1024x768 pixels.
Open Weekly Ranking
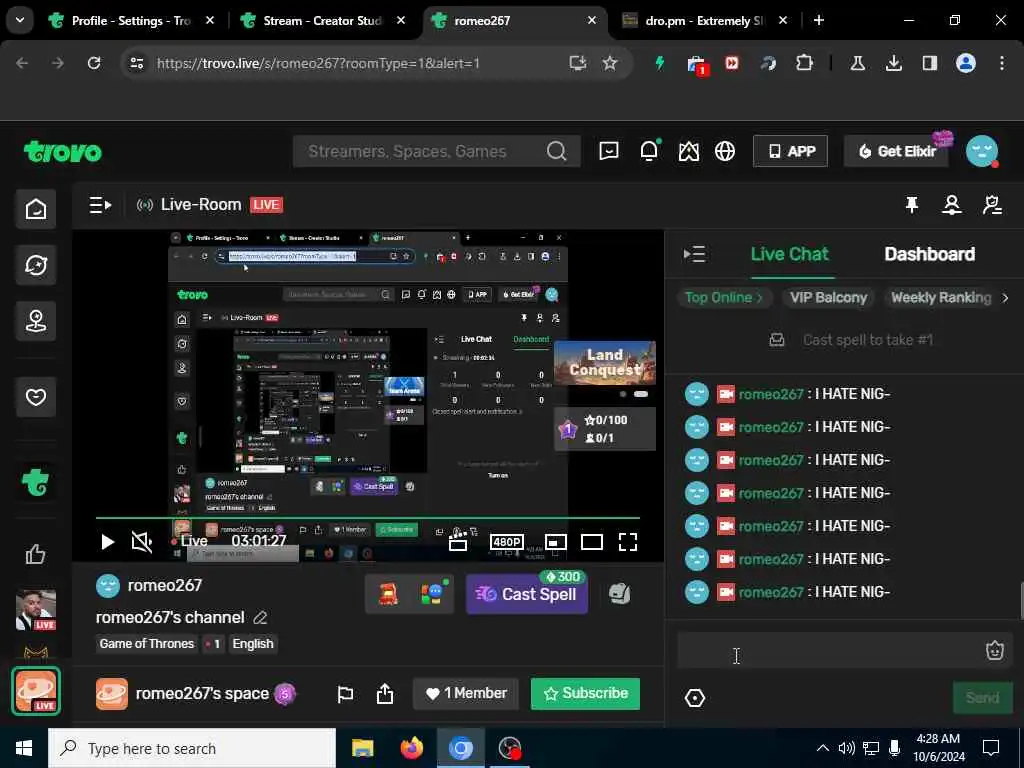[x=941, y=298]
